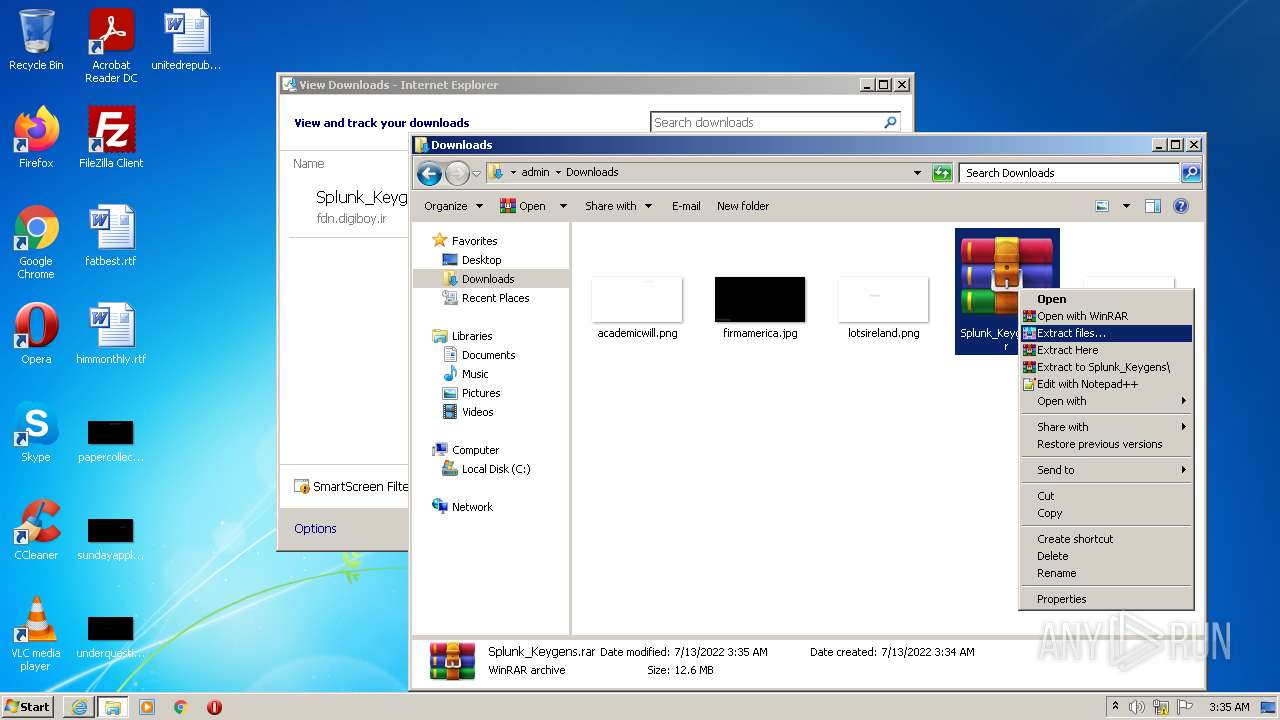Expand Organize menu dropdown
This screenshot has height=720, width=1280.
[x=453, y=206]
